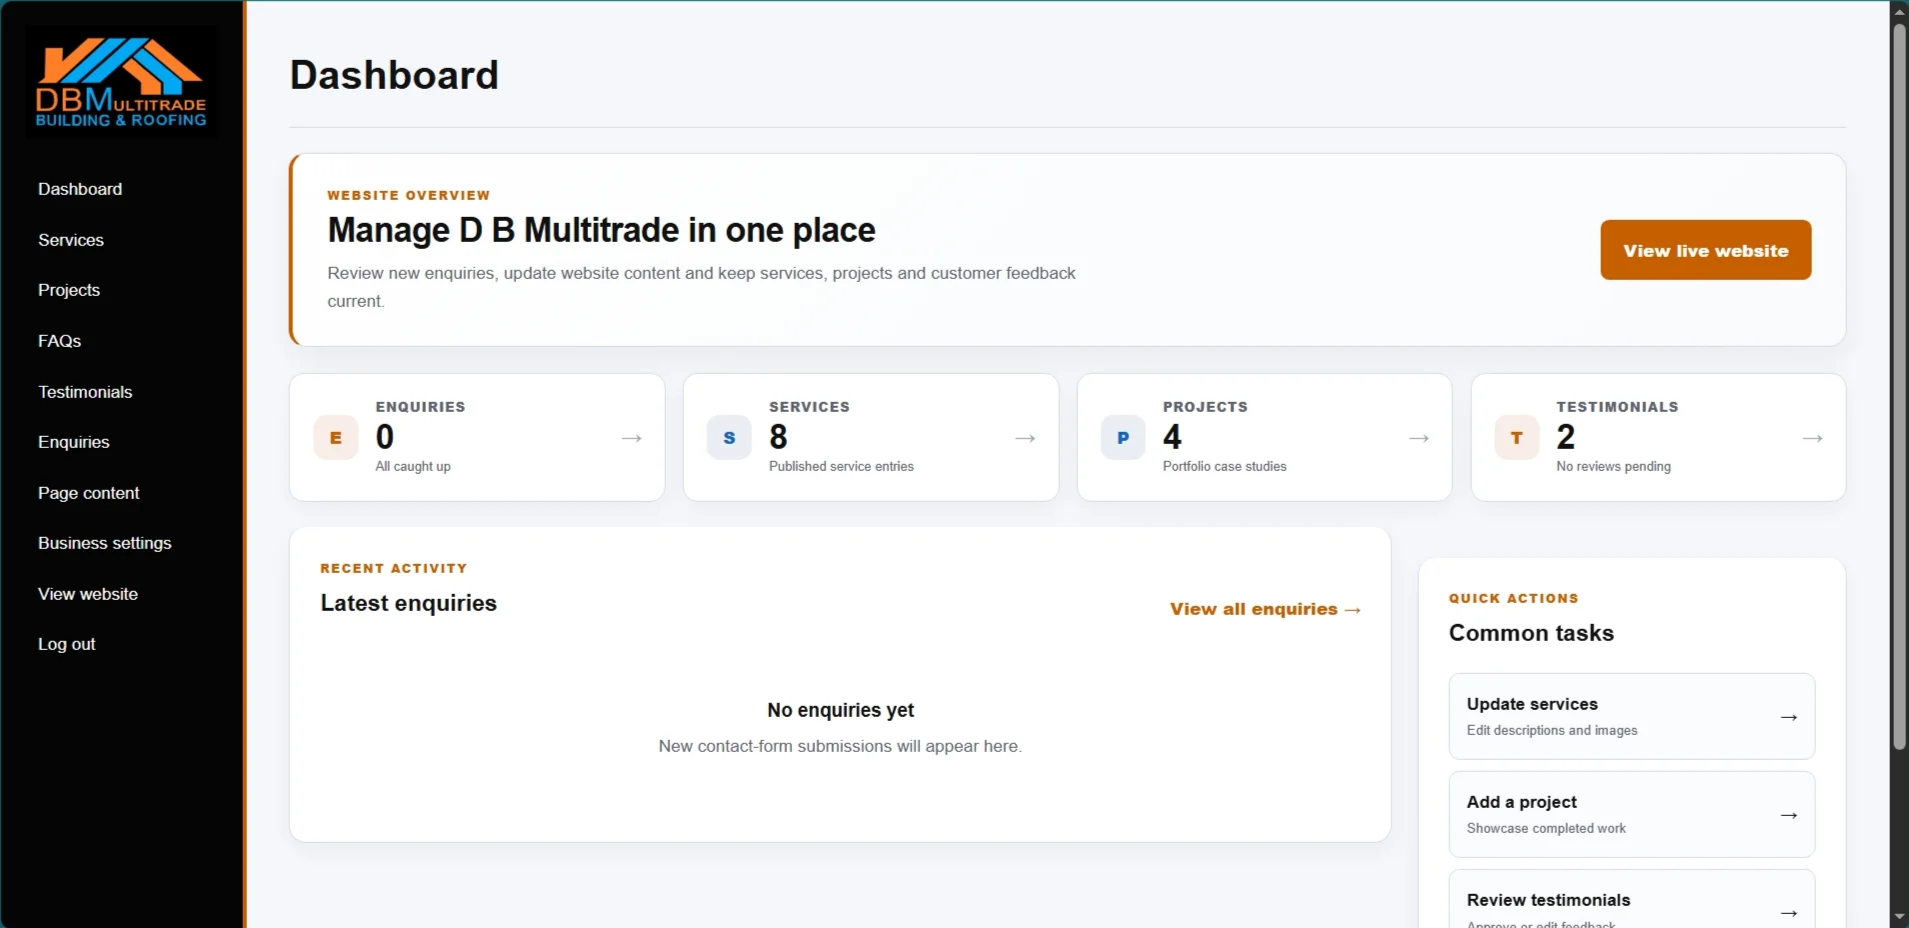Click the Services 'S' badge icon
The width and height of the screenshot is (1909, 928).
tap(729, 438)
